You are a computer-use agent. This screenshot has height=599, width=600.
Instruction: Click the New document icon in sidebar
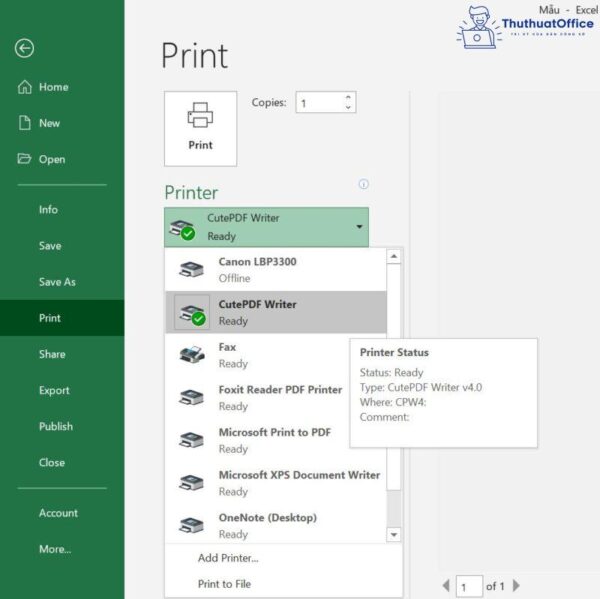[x=24, y=123]
